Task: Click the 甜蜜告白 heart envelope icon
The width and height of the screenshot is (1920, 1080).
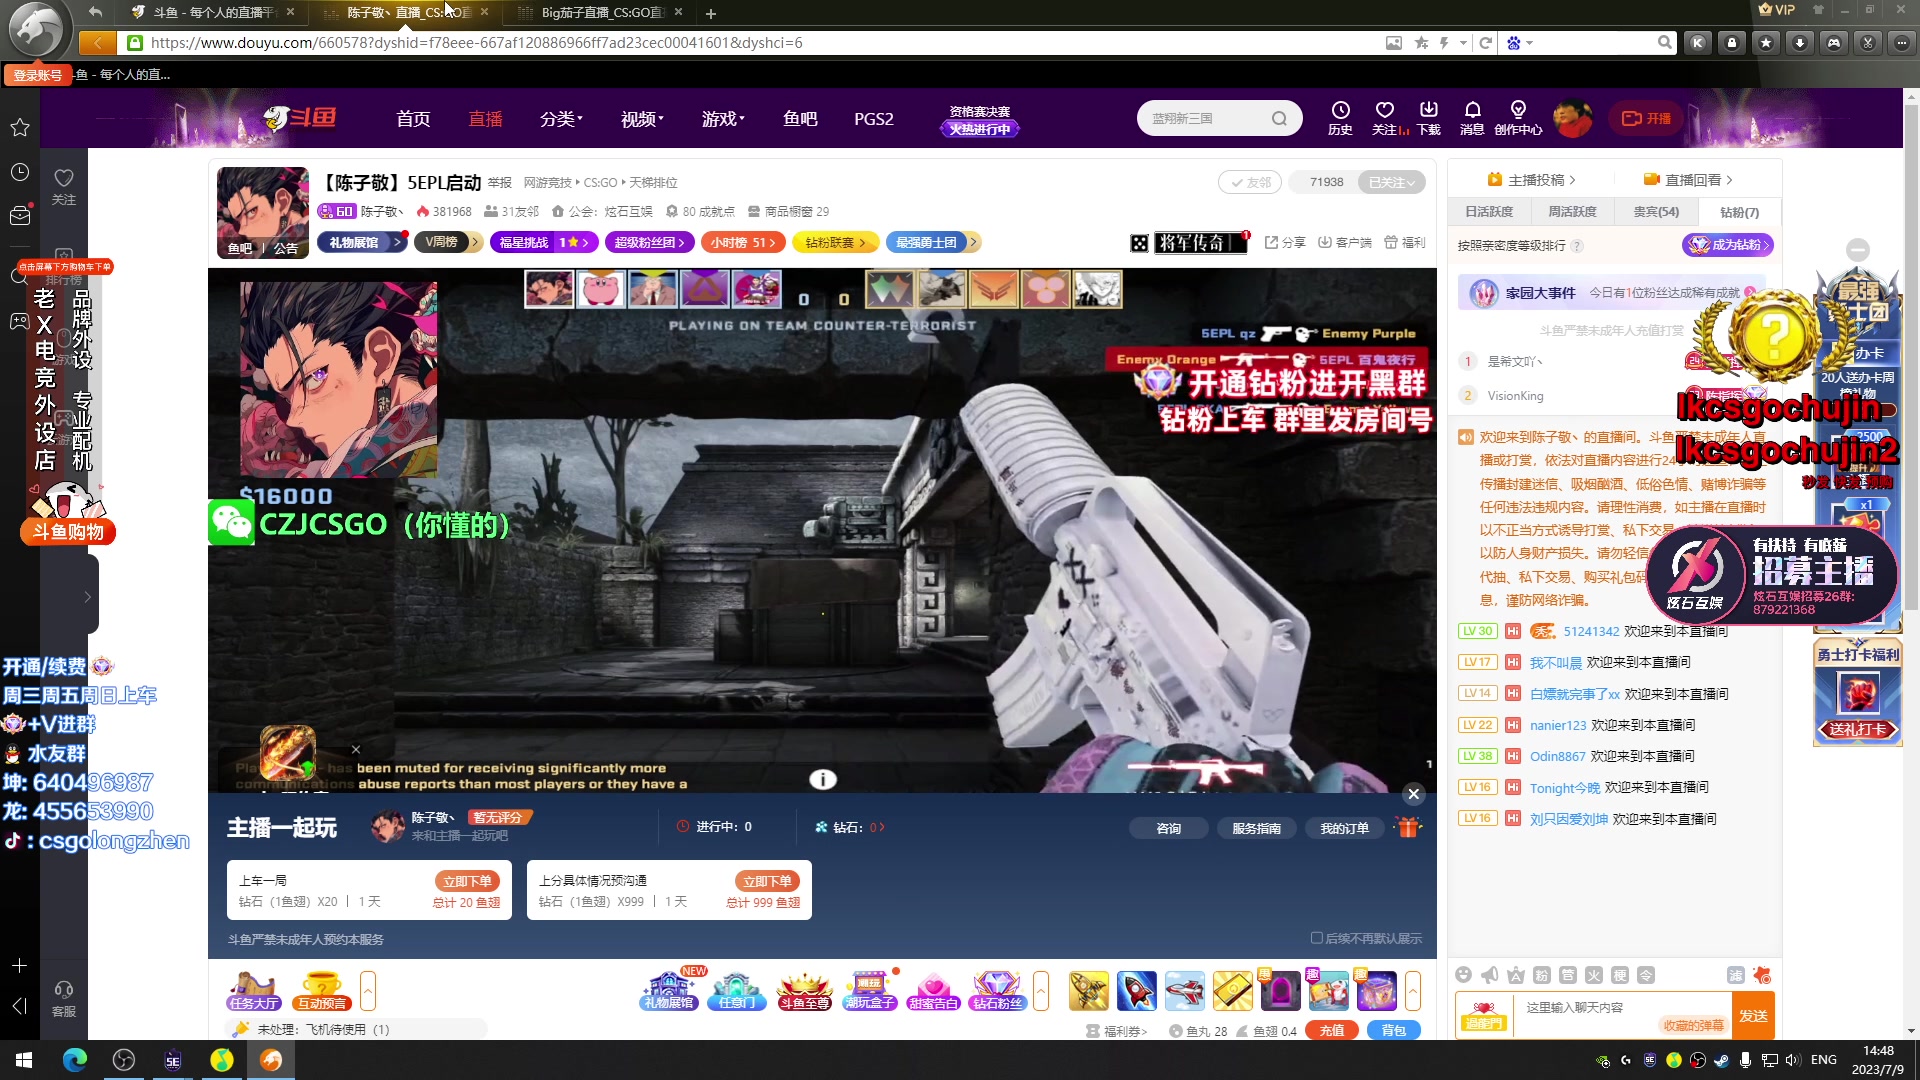Action: 933,990
